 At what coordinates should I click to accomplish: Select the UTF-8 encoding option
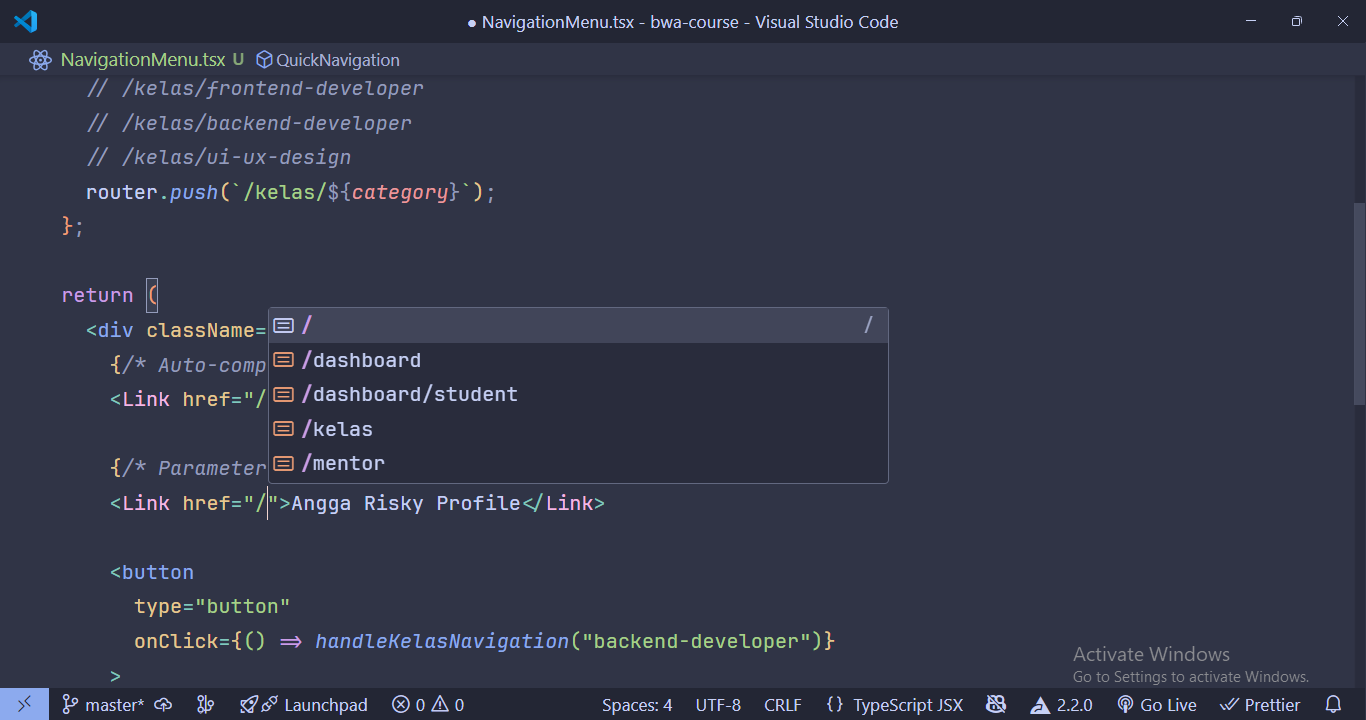click(718, 705)
